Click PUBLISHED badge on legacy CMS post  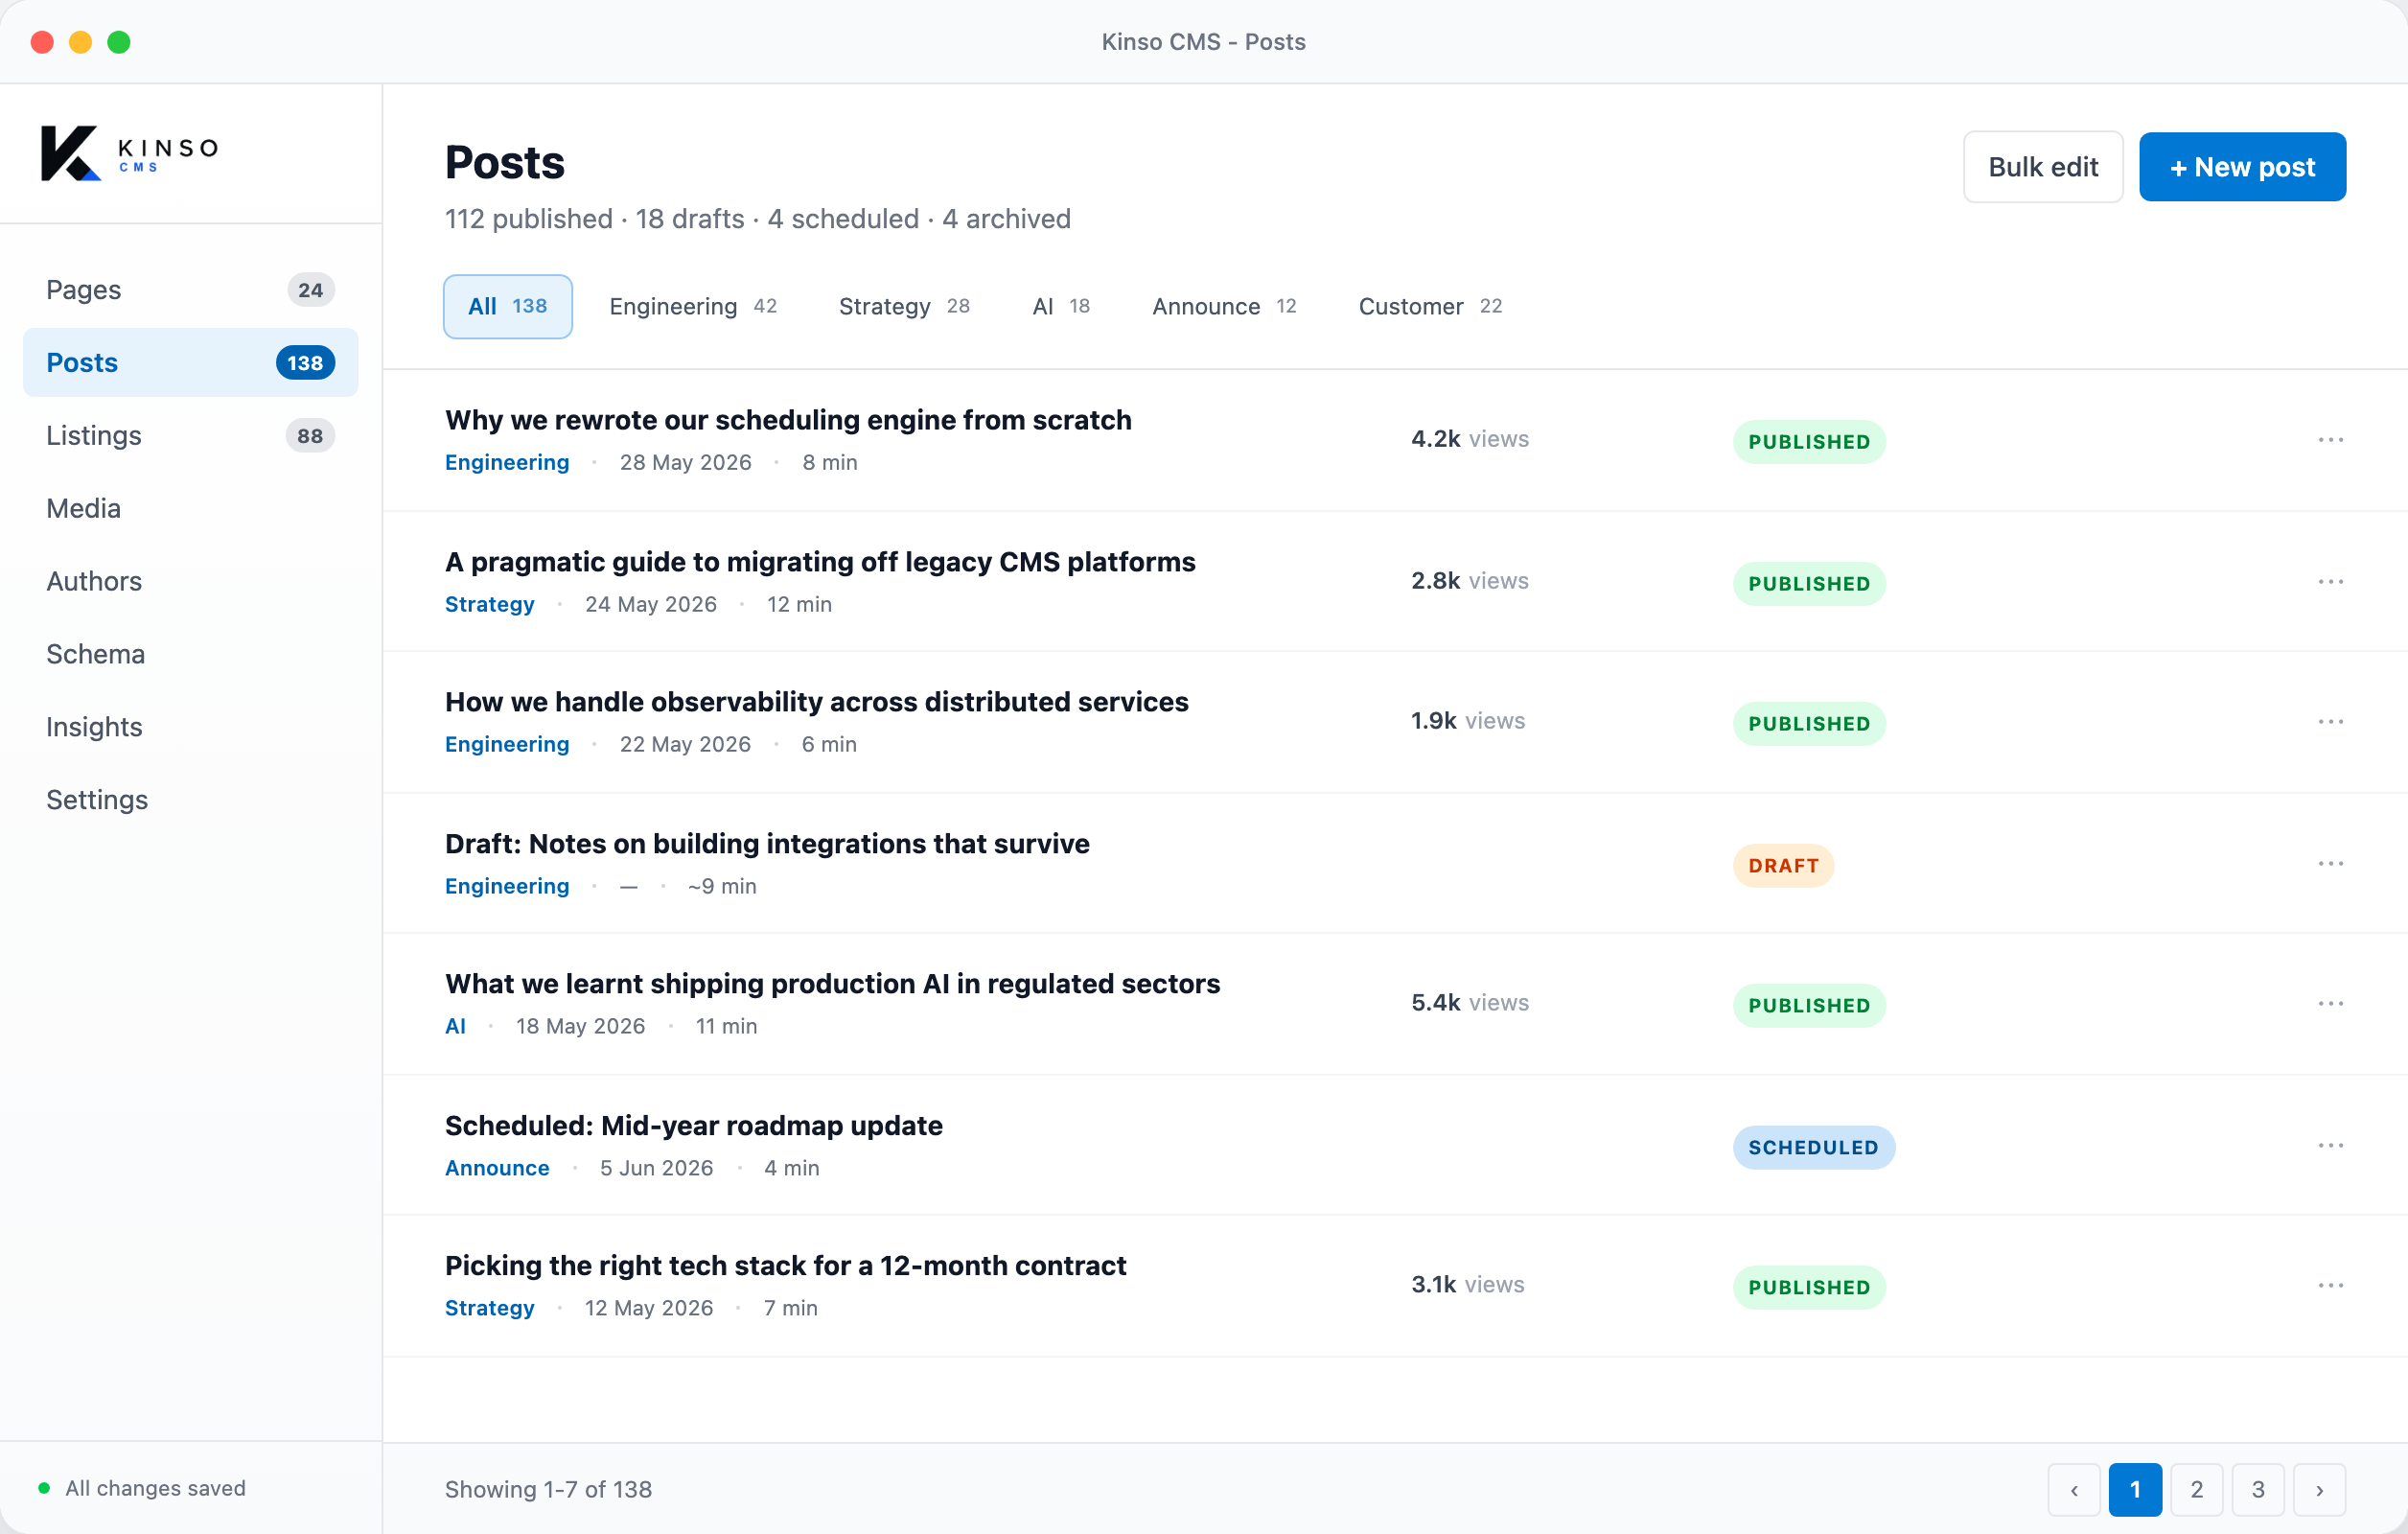tap(1809, 584)
